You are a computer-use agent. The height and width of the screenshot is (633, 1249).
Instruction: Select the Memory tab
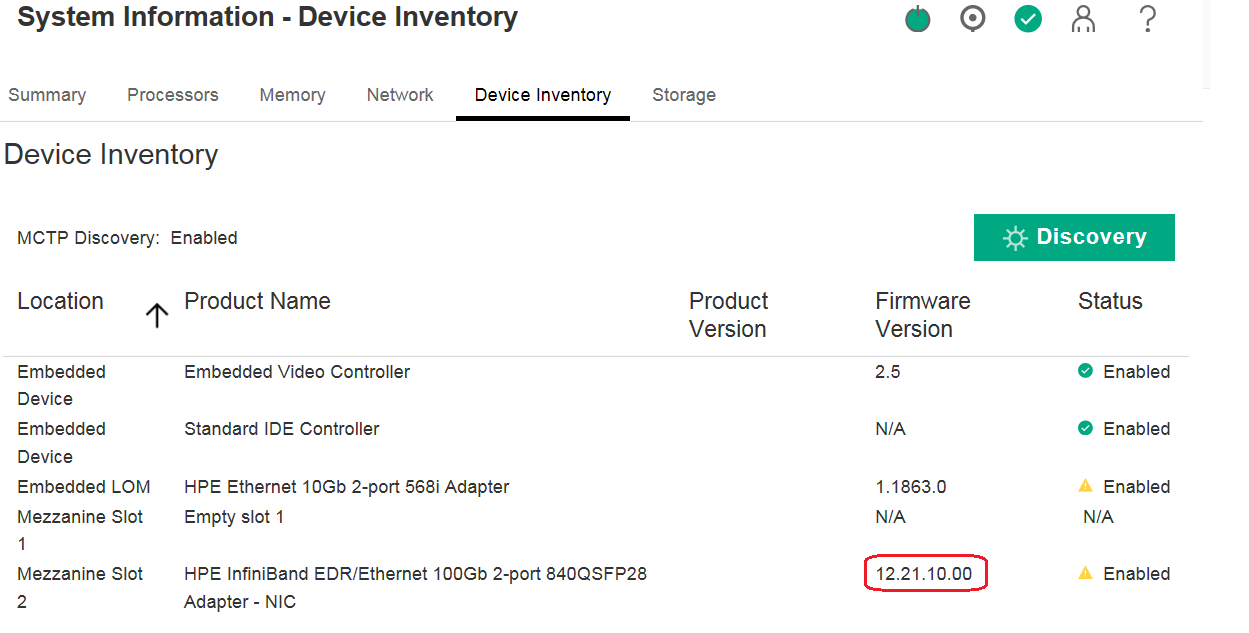pyautogui.click(x=292, y=95)
